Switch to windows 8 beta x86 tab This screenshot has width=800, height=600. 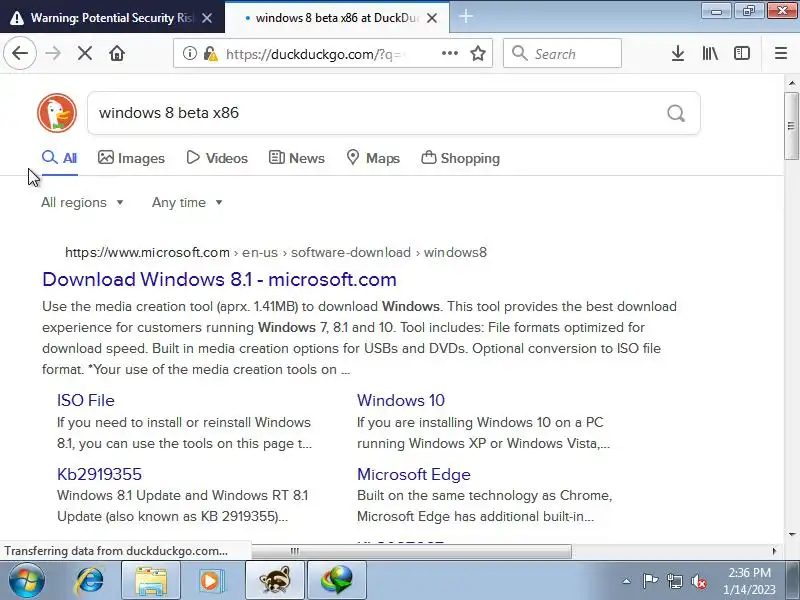(x=337, y=18)
